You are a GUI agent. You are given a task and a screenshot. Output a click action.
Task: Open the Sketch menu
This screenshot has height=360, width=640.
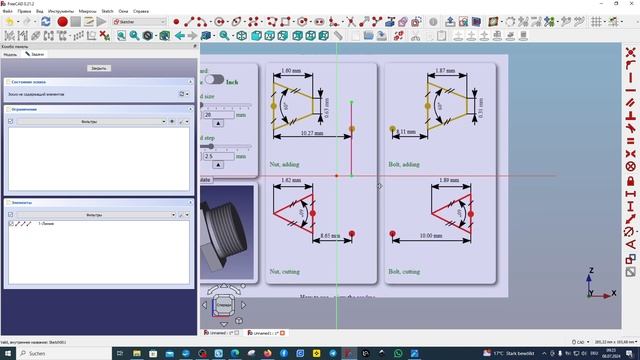107,11
